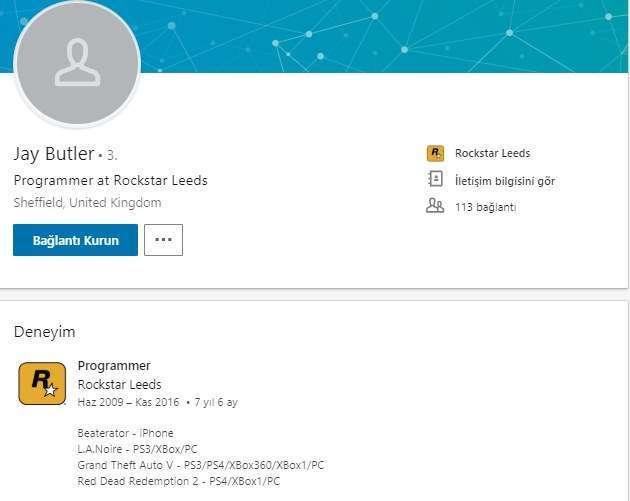Click the Programmer job title in Deneyim
The height and width of the screenshot is (501, 630).
tap(114, 366)
